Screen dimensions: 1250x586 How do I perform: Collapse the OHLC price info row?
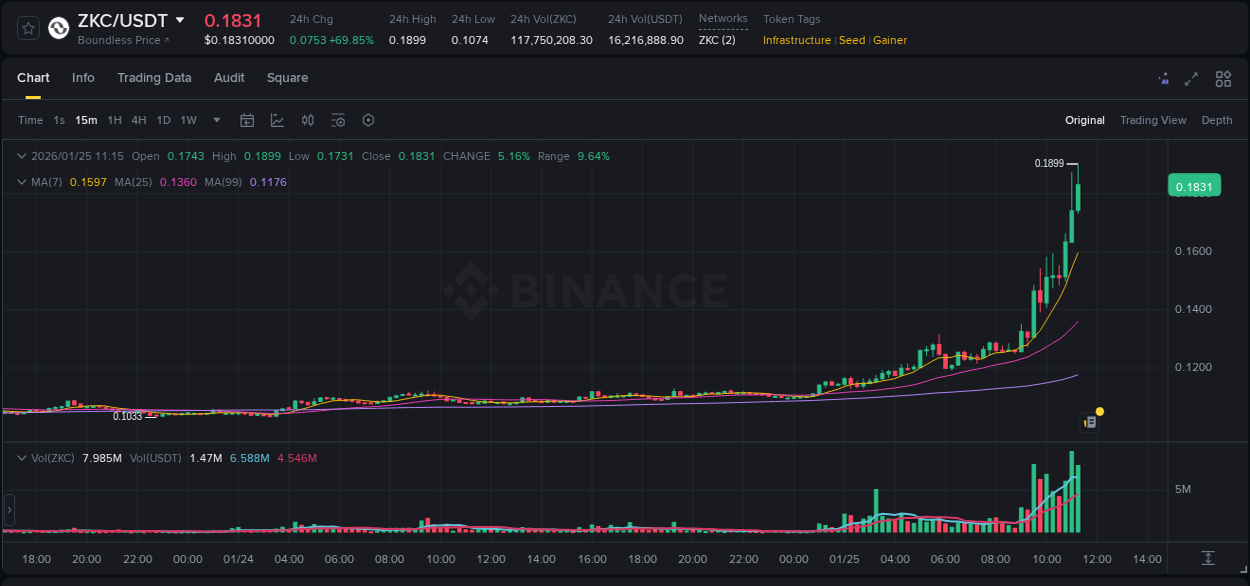22,156
